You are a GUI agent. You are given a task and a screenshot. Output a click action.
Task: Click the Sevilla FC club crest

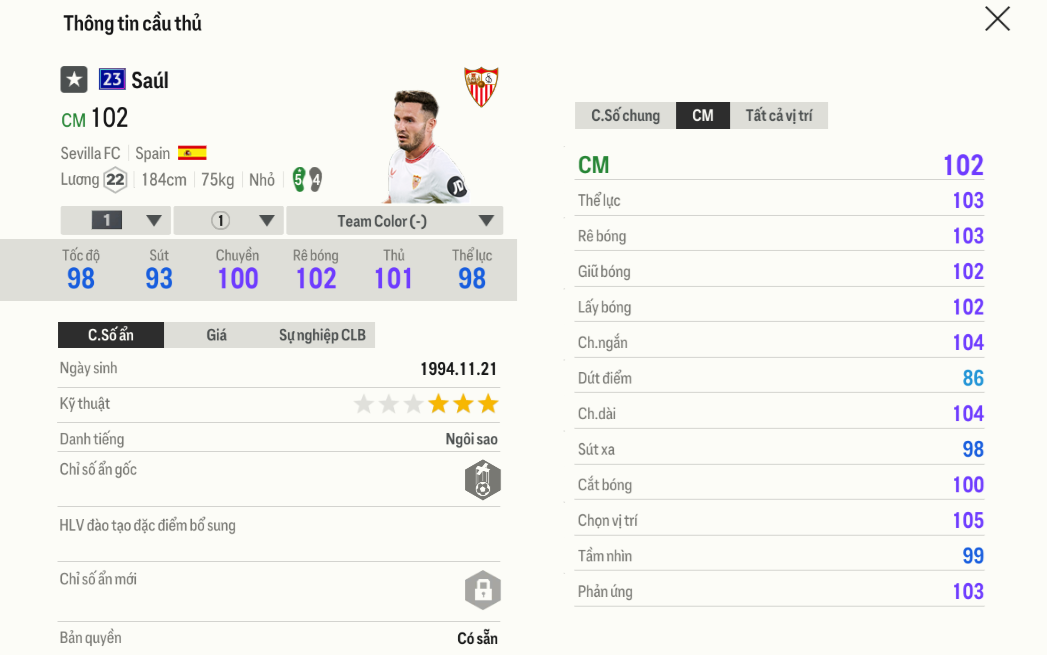click(481, 87)
